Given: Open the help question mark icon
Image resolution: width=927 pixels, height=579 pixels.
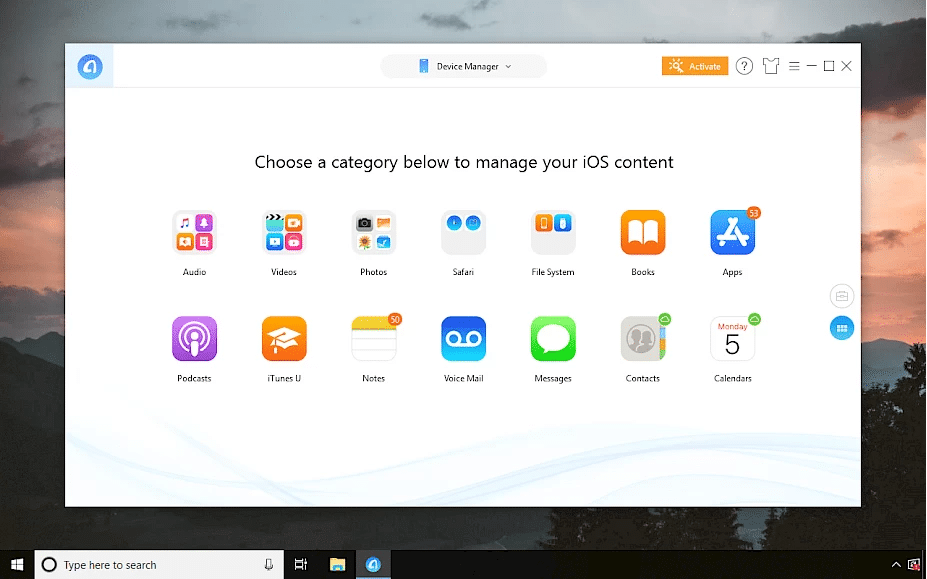Looking at the screenshot, I should point(744,66).
